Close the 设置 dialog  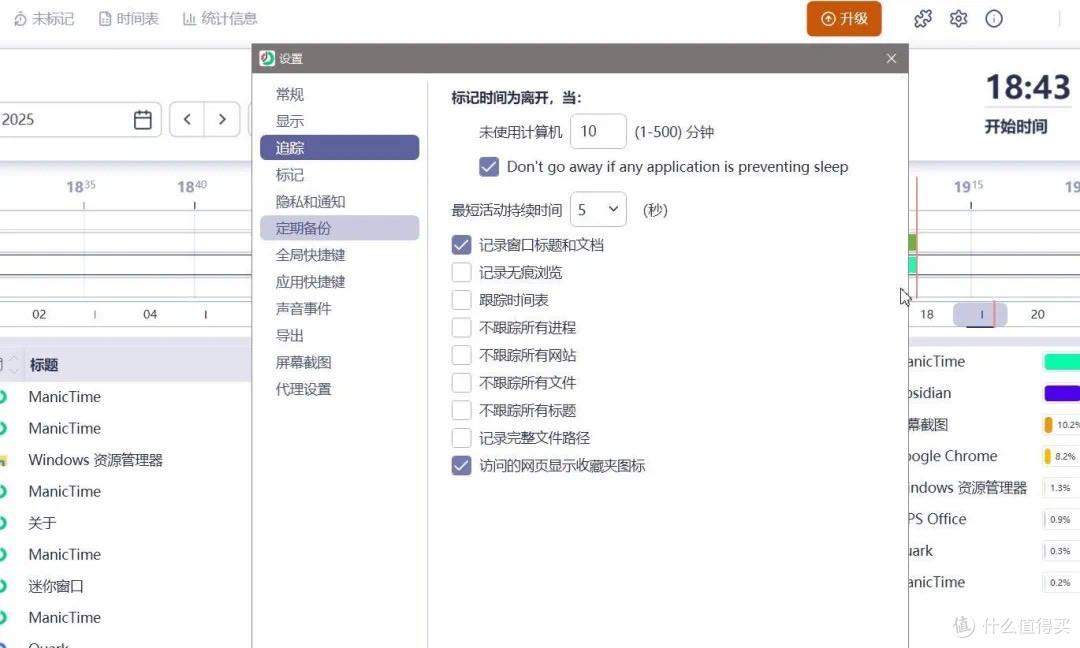pyautogui.click(x=891, y=59)
